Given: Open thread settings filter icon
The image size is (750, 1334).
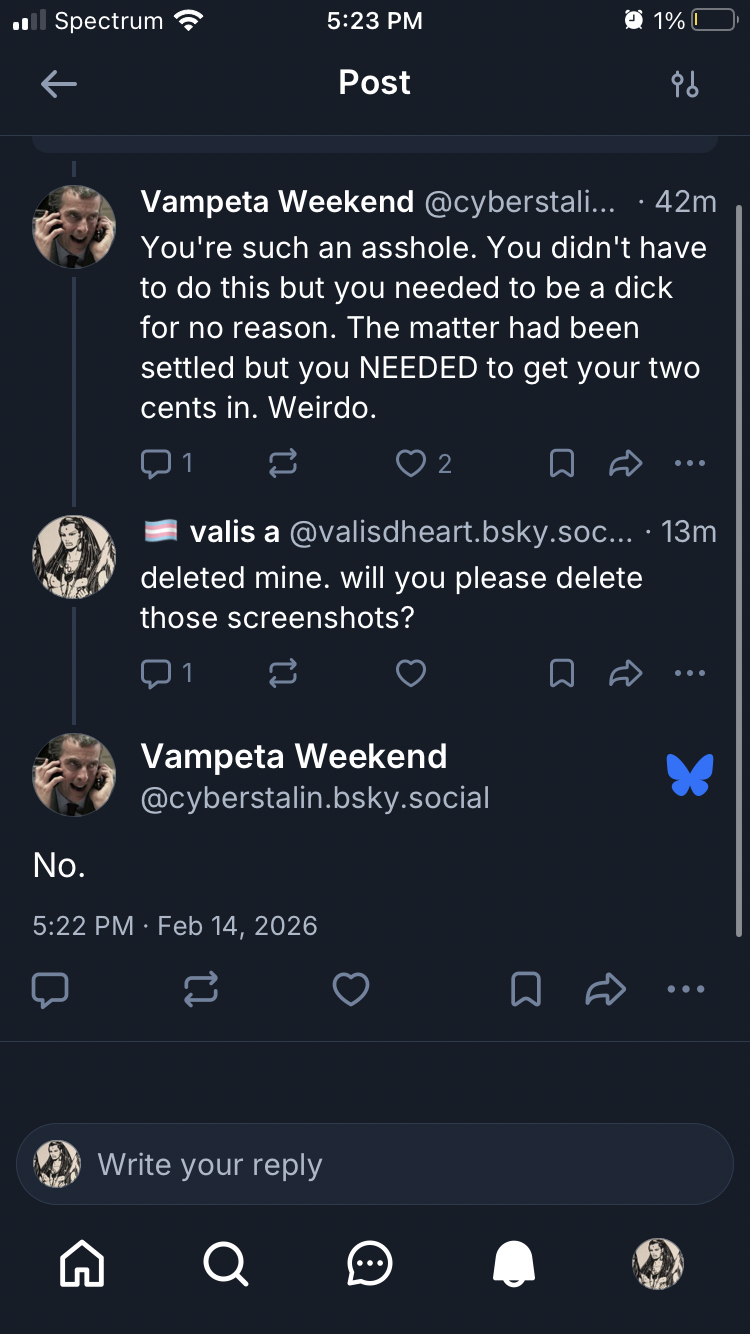Looking at the screenshot, I should click(685, 84).
